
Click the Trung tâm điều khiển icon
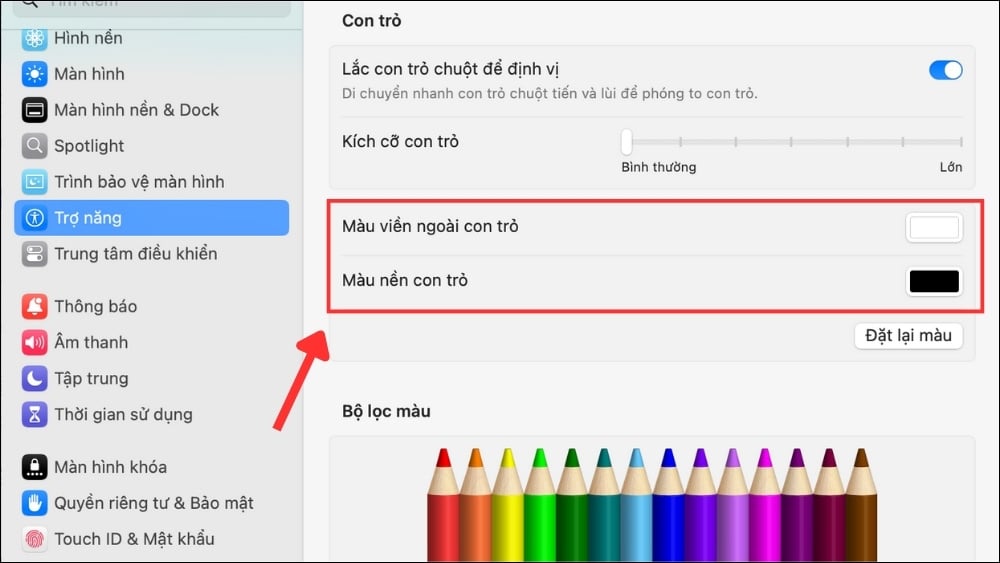tap(35, 254)
